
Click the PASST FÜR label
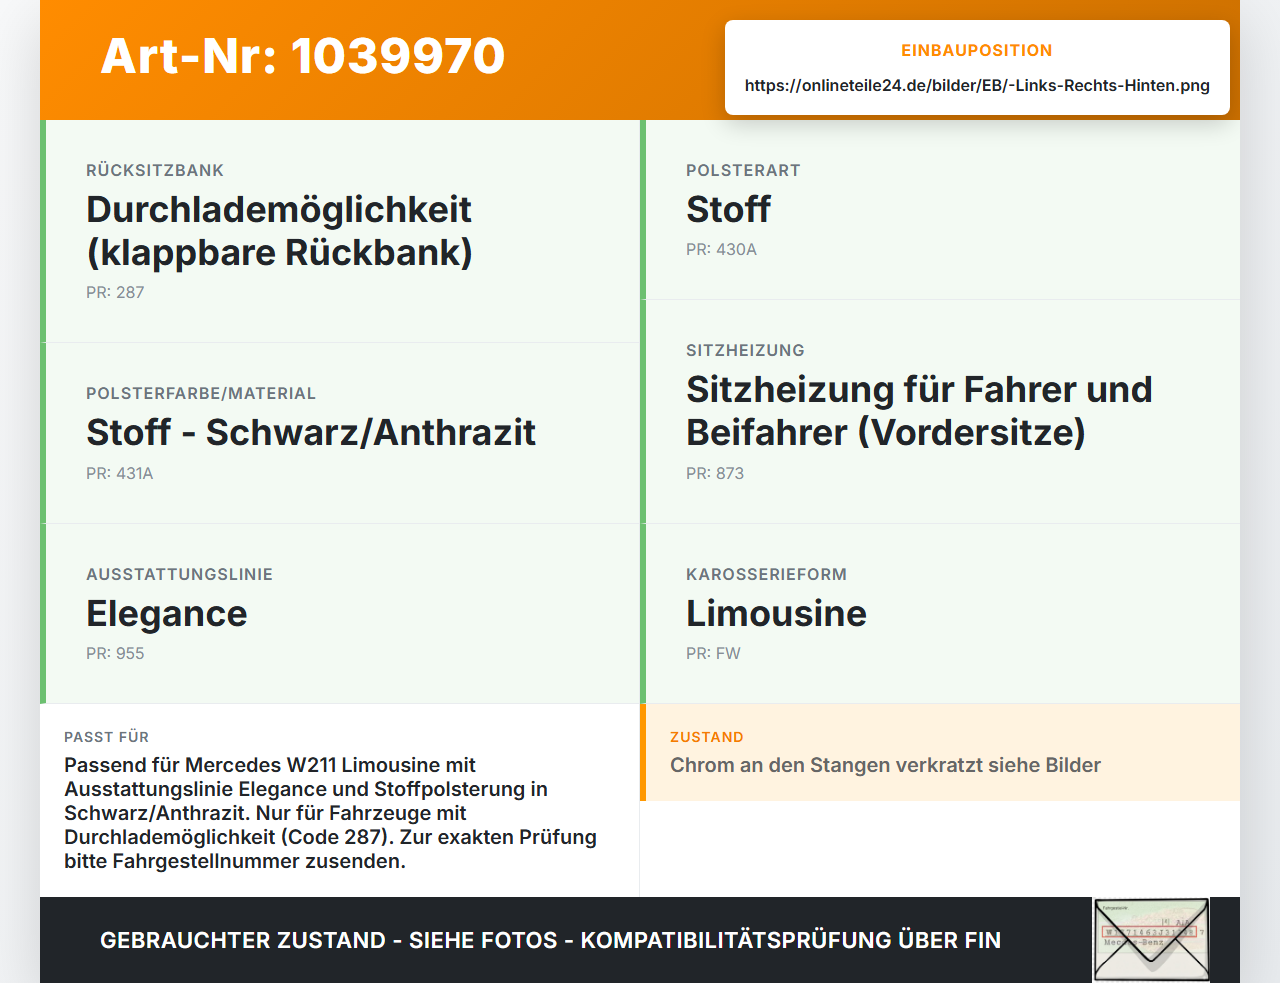(x=106, y=737)
